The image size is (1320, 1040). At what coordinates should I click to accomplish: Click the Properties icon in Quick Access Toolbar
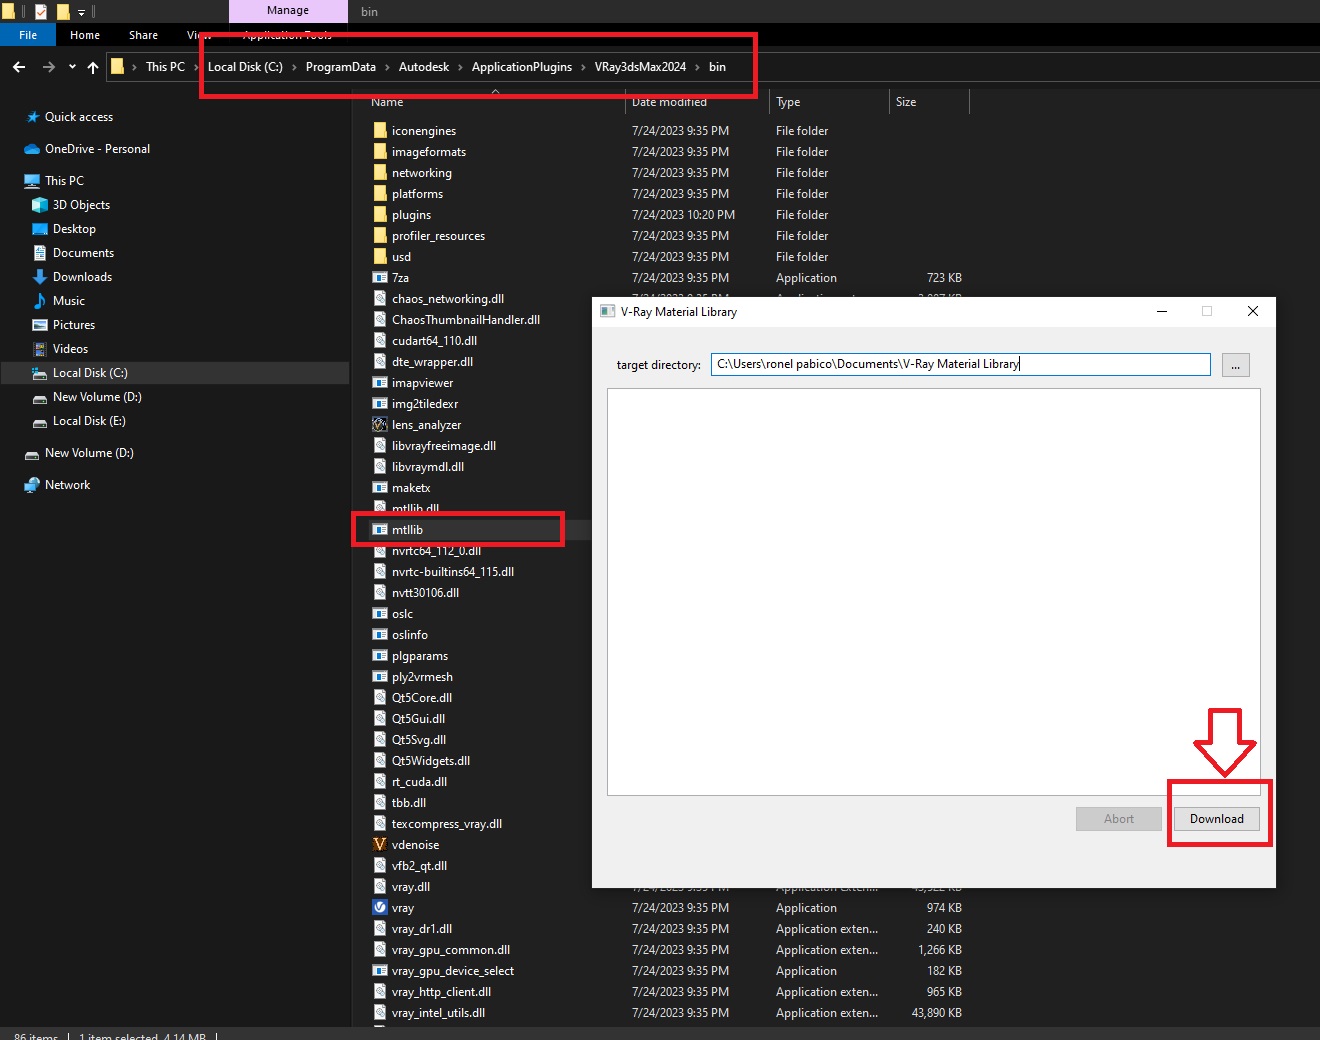coord(40,11)
